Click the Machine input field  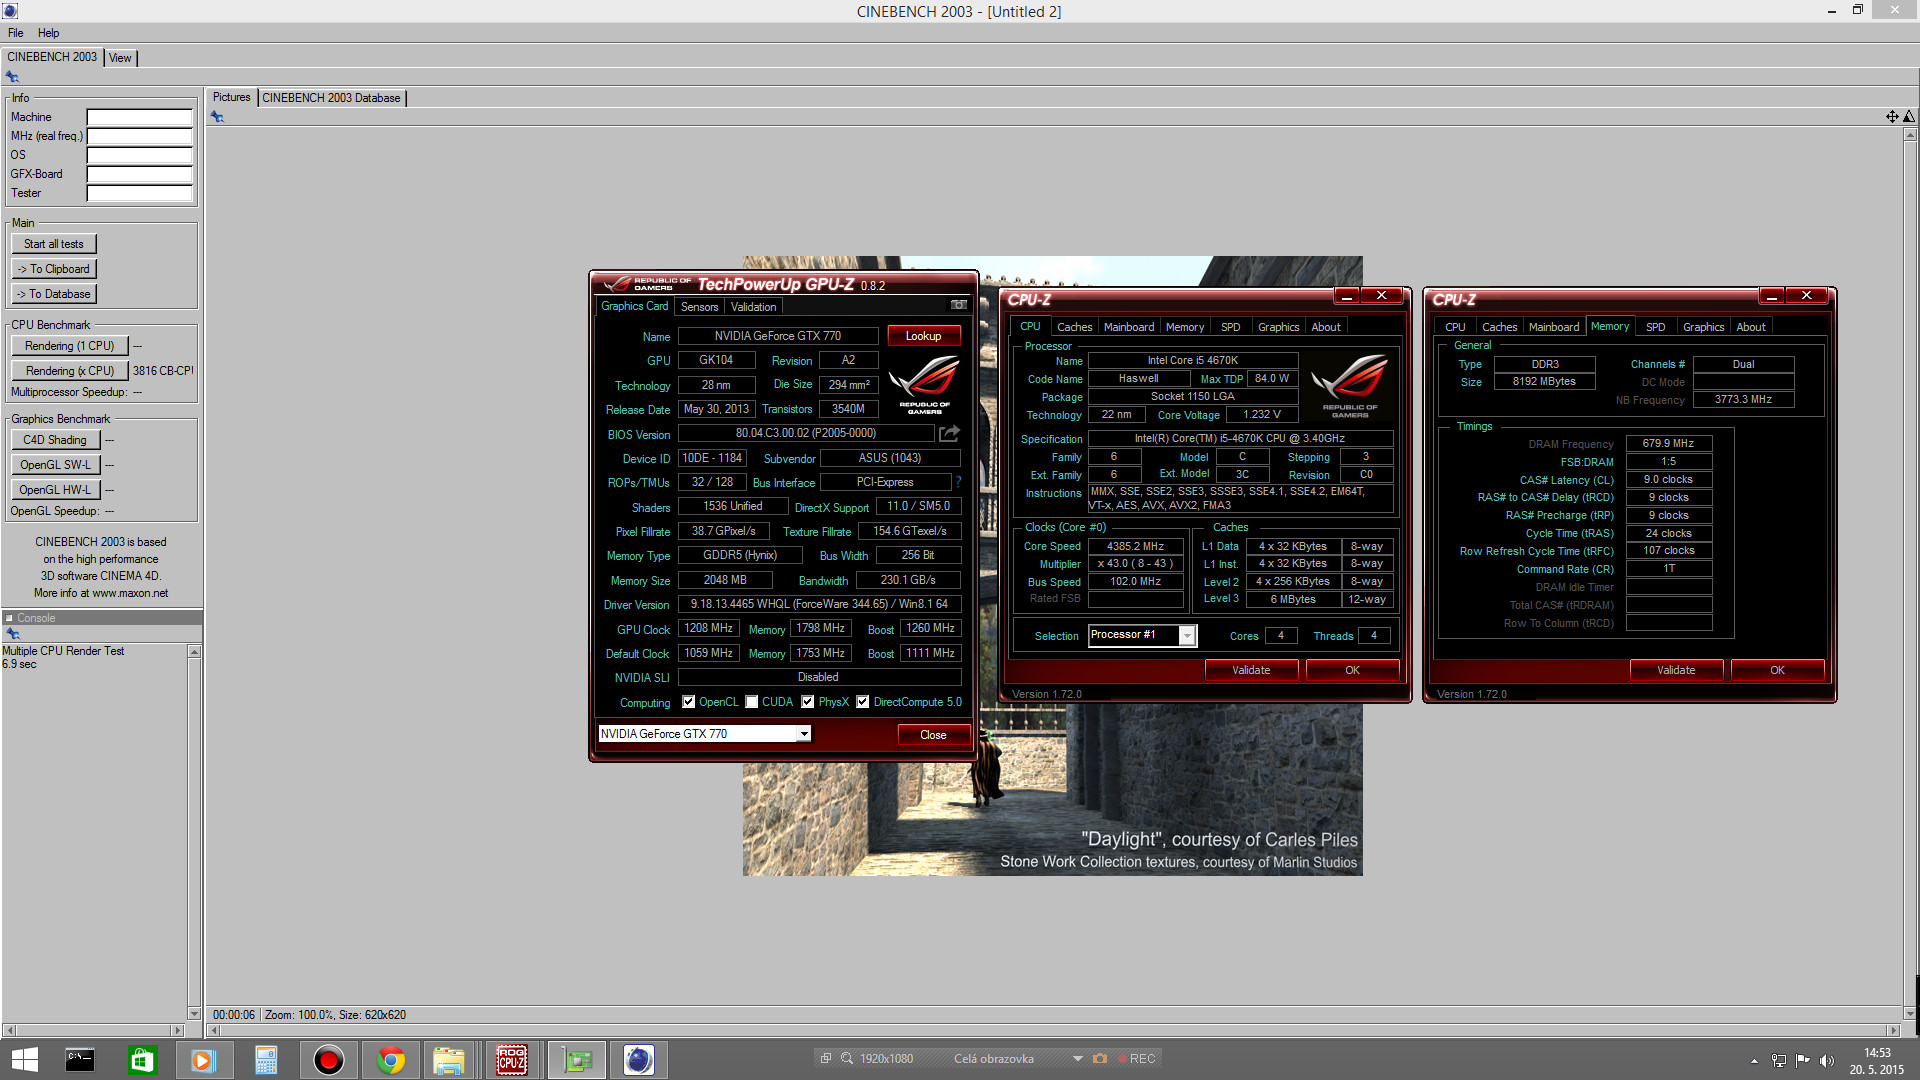(x=140, y=117)
